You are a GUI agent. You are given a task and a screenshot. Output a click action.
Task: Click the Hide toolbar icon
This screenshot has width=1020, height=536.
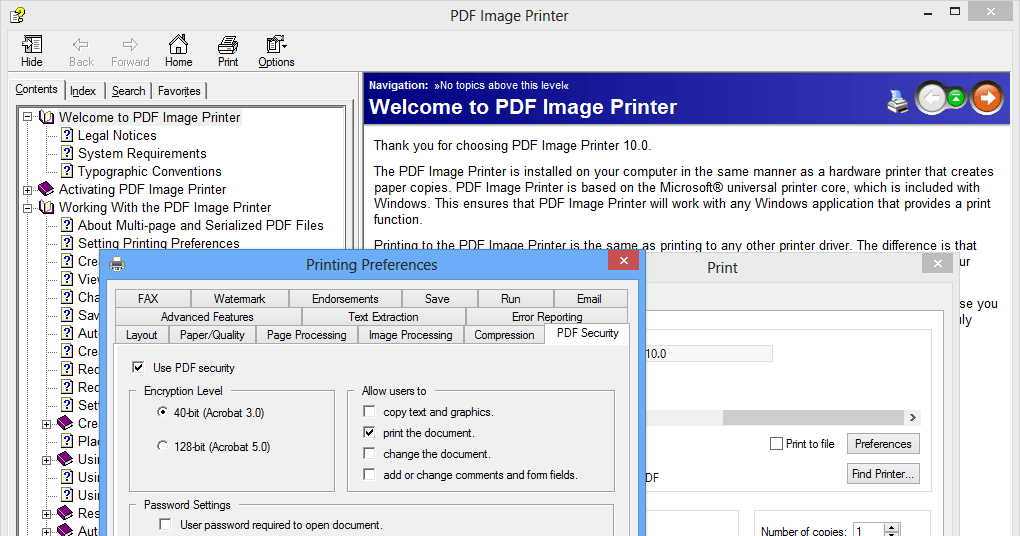coord(32,44)
